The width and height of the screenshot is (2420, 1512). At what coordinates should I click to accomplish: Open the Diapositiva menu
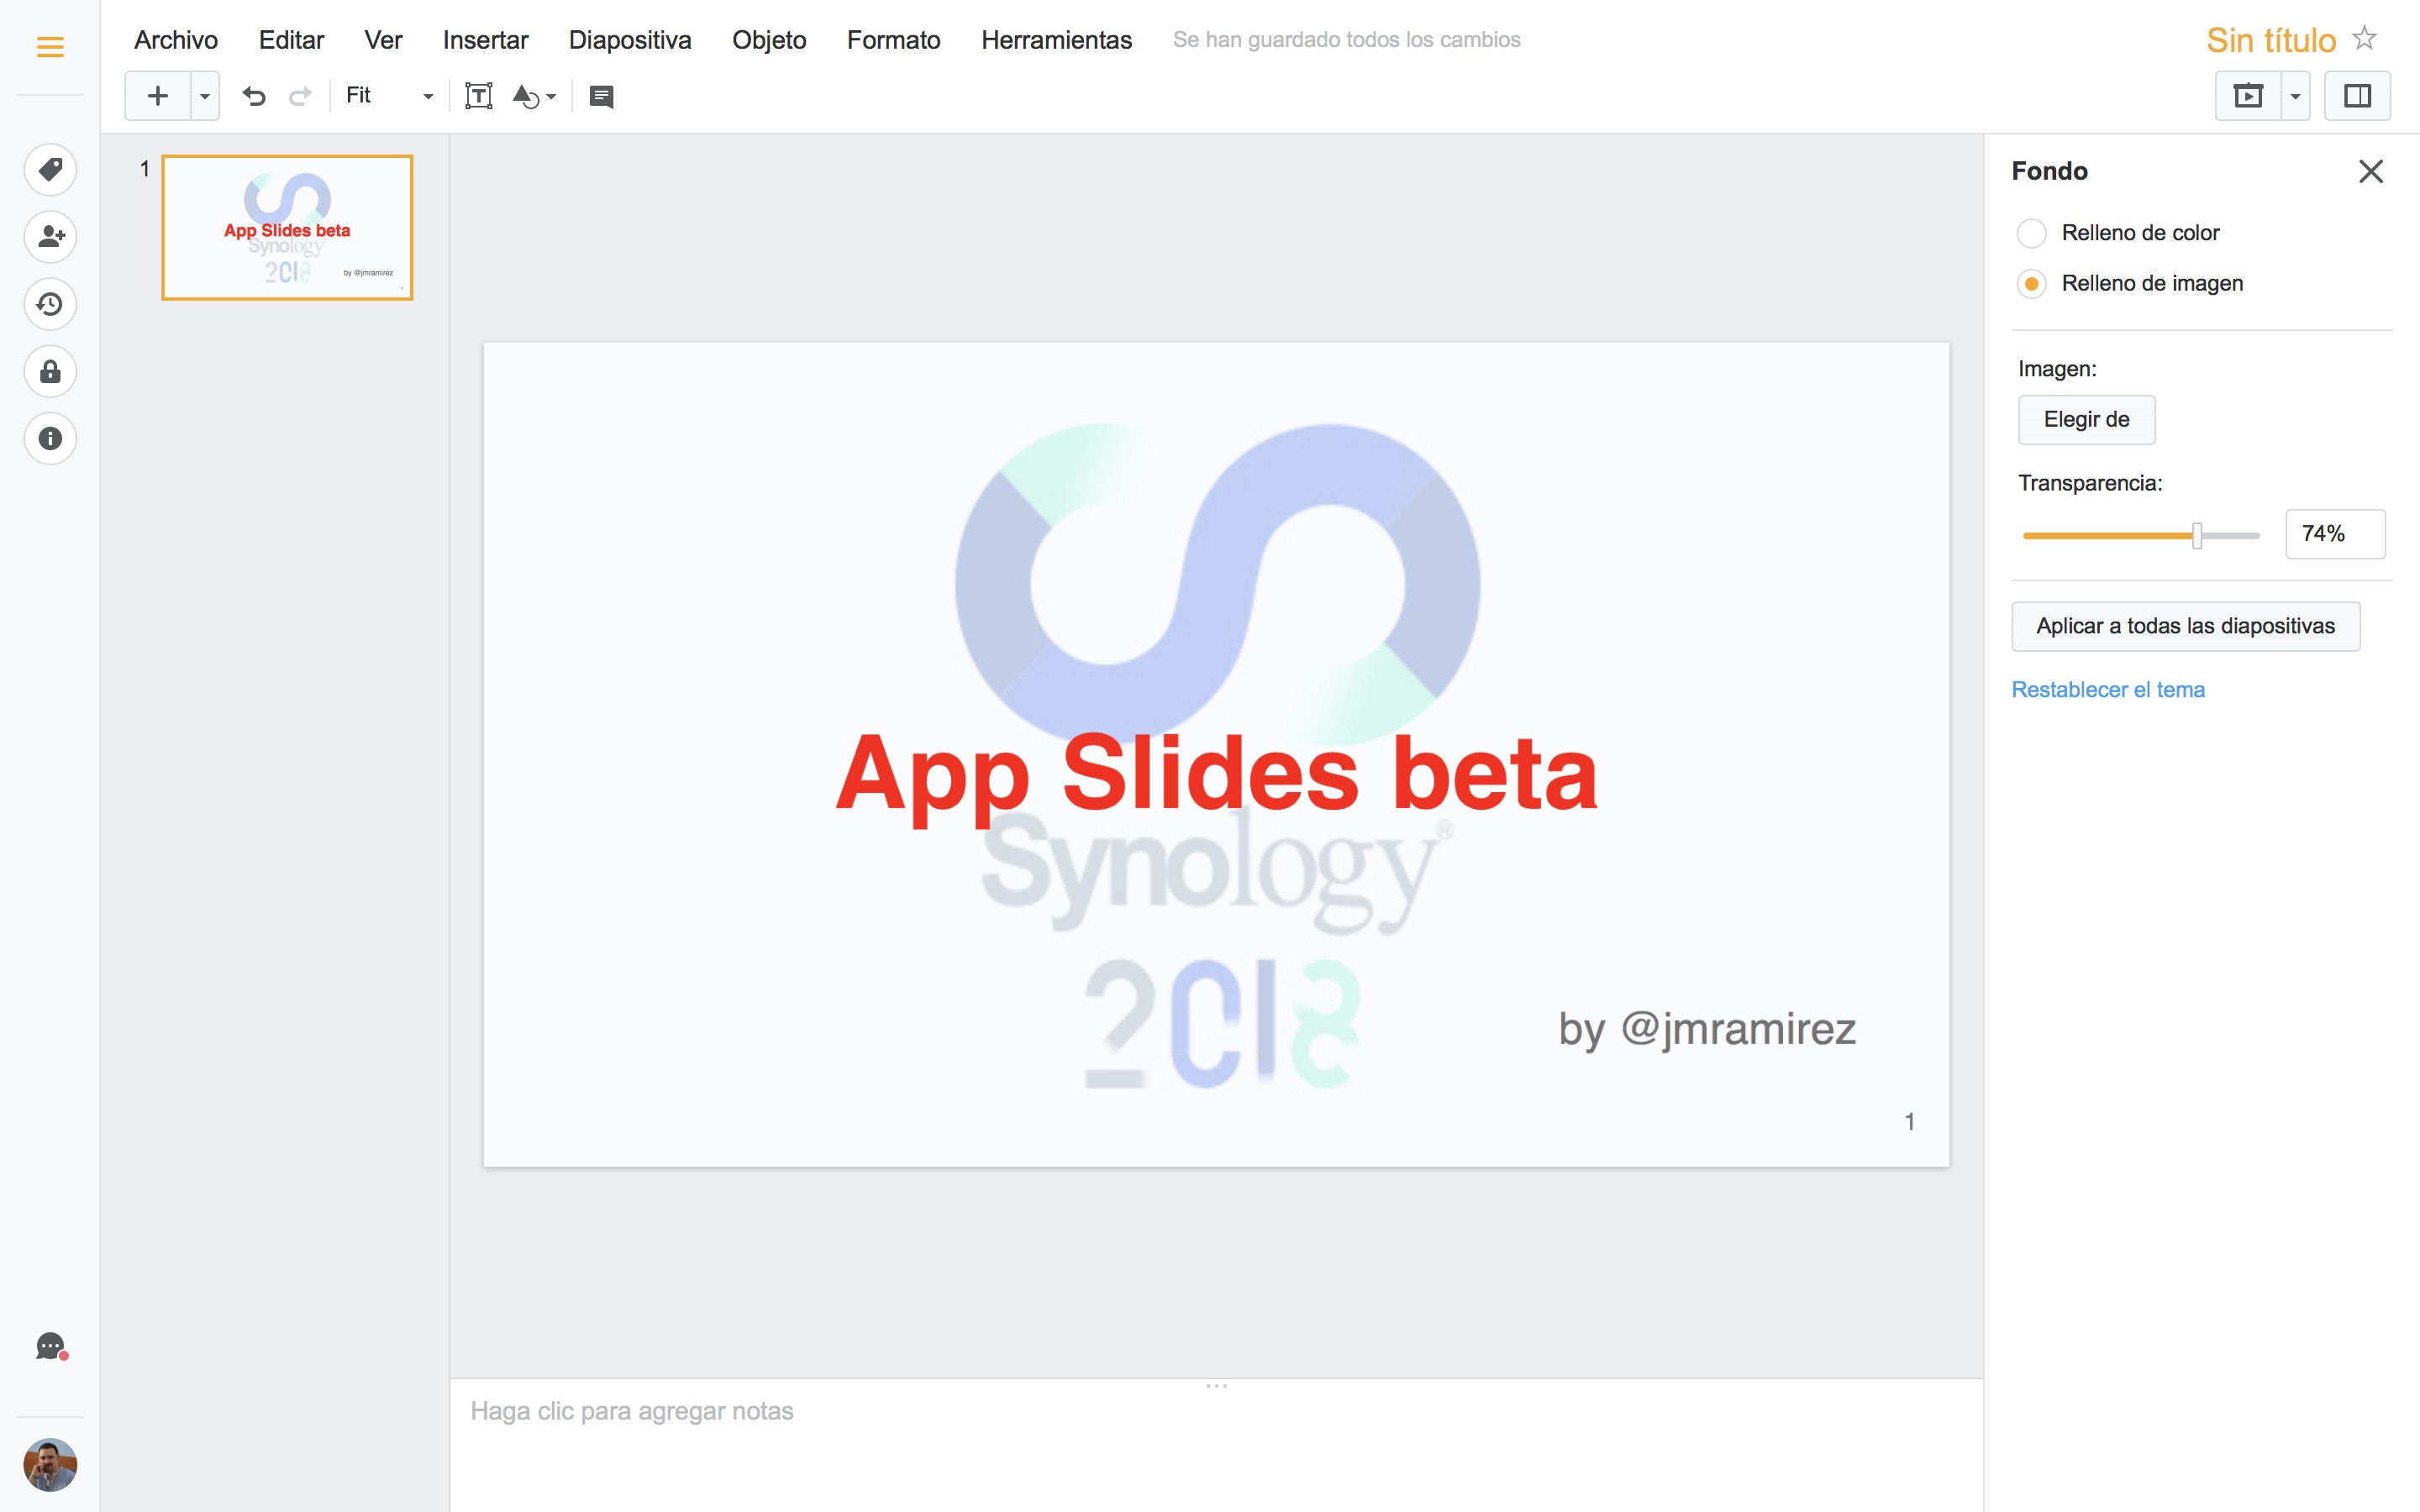[629, 40]
